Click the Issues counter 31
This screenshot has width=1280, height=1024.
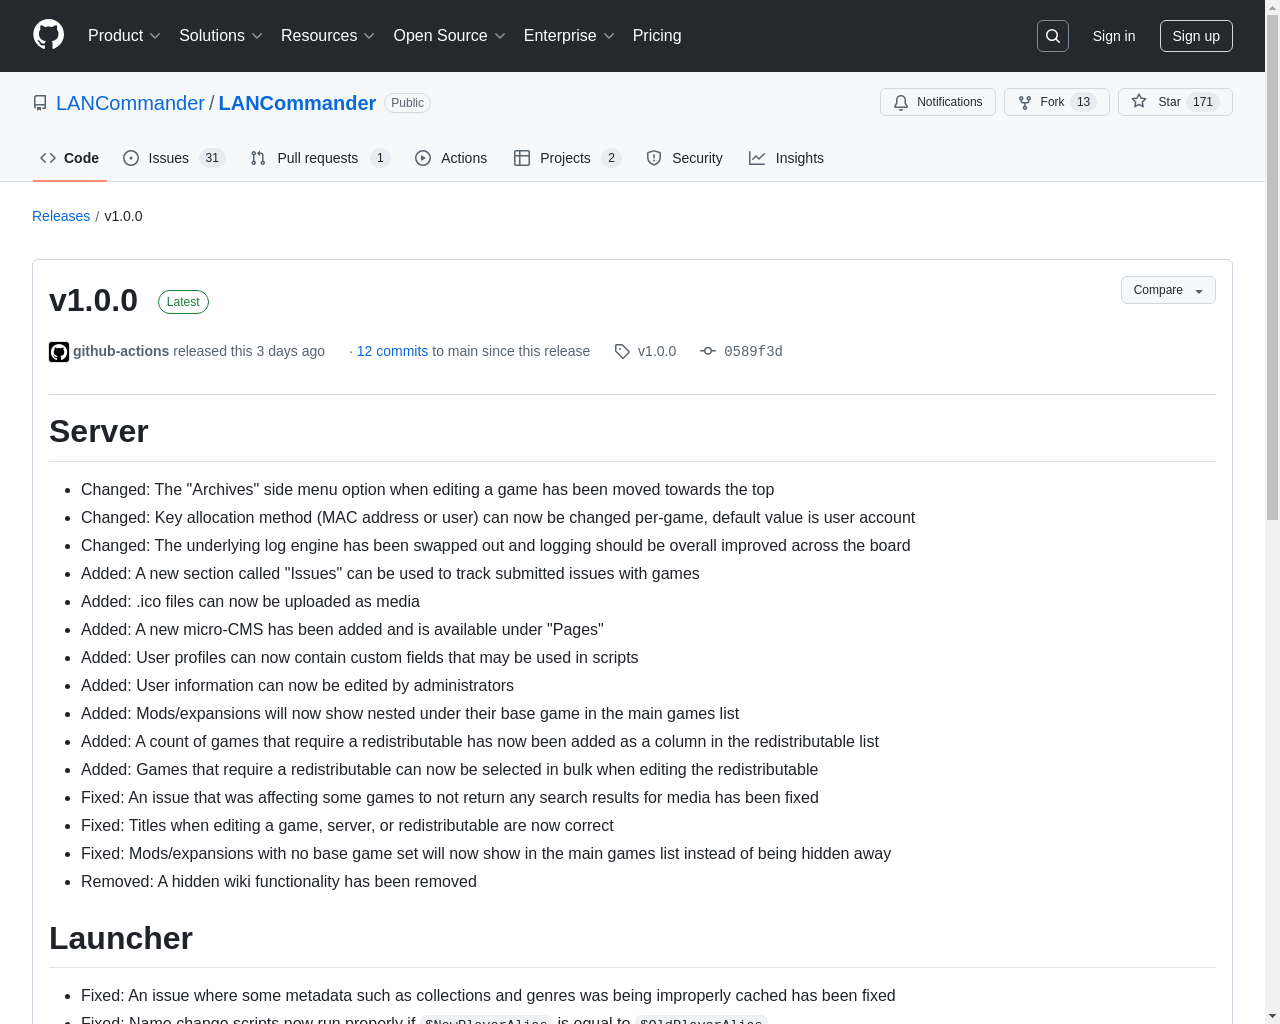[x=212, y=158]
